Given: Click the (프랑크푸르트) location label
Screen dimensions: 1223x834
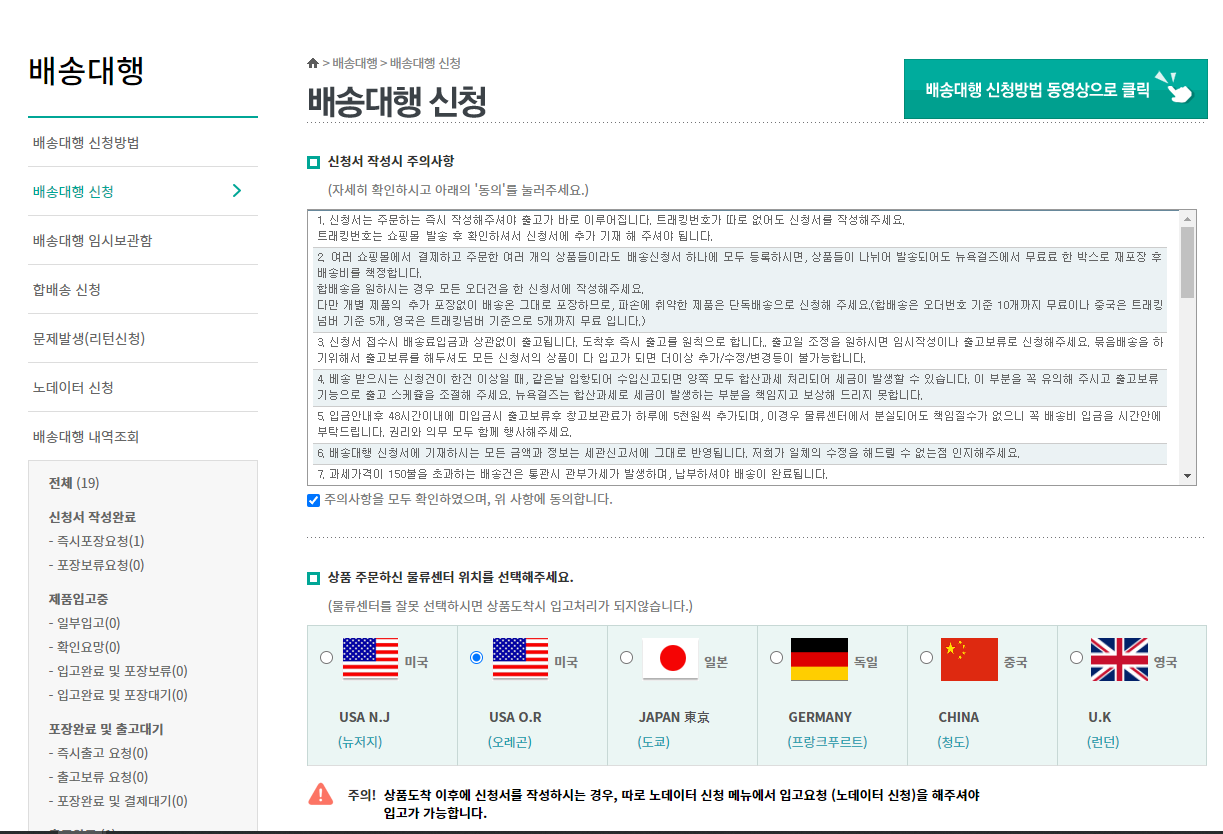Looking at the screenshot, I should 827,742.
